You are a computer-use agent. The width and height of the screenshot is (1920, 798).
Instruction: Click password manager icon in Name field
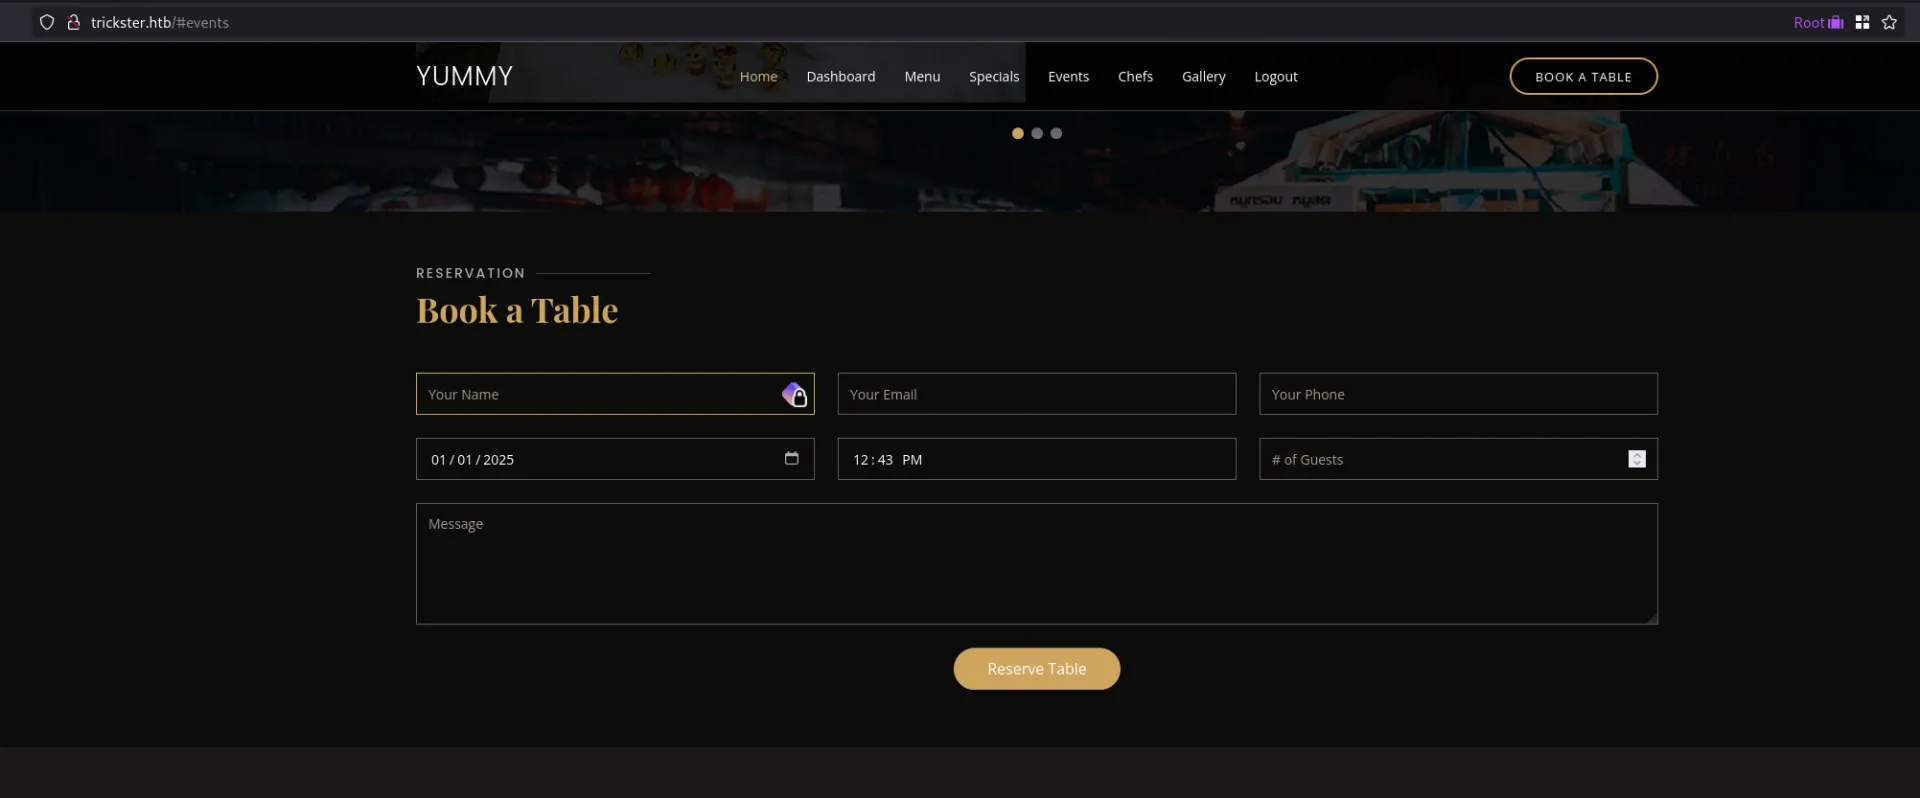click(x=795, y=395)
